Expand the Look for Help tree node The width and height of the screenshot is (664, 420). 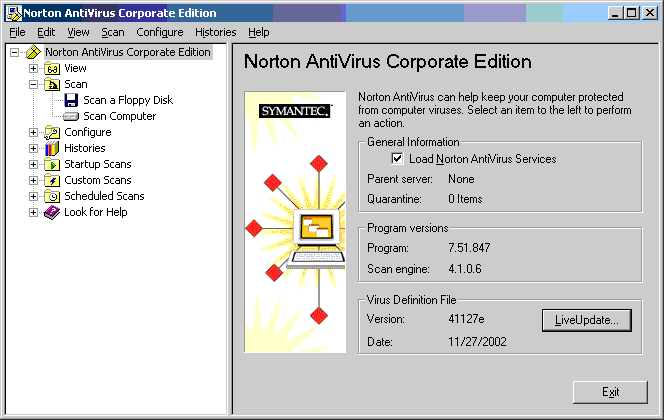(33, 213)
